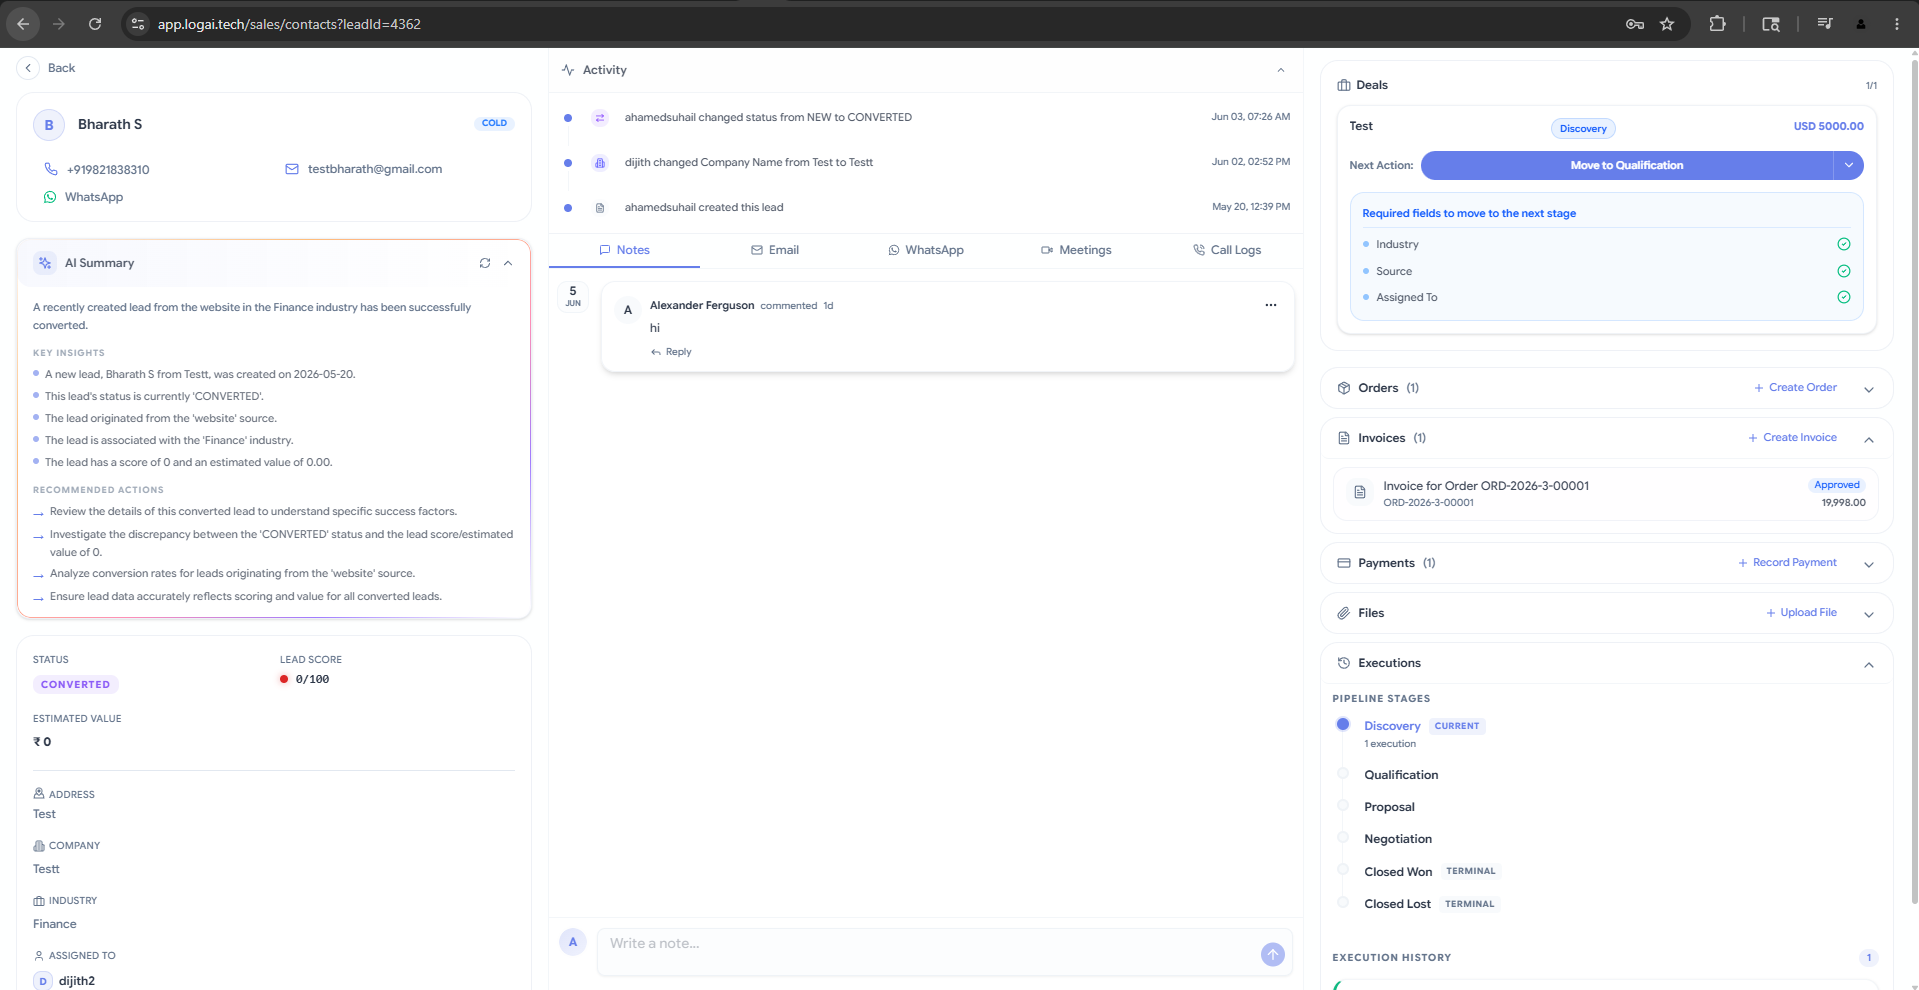This screenshot has width=1919, height=990.
Task: Click the status change activity icon
Action: pos(600,118)
